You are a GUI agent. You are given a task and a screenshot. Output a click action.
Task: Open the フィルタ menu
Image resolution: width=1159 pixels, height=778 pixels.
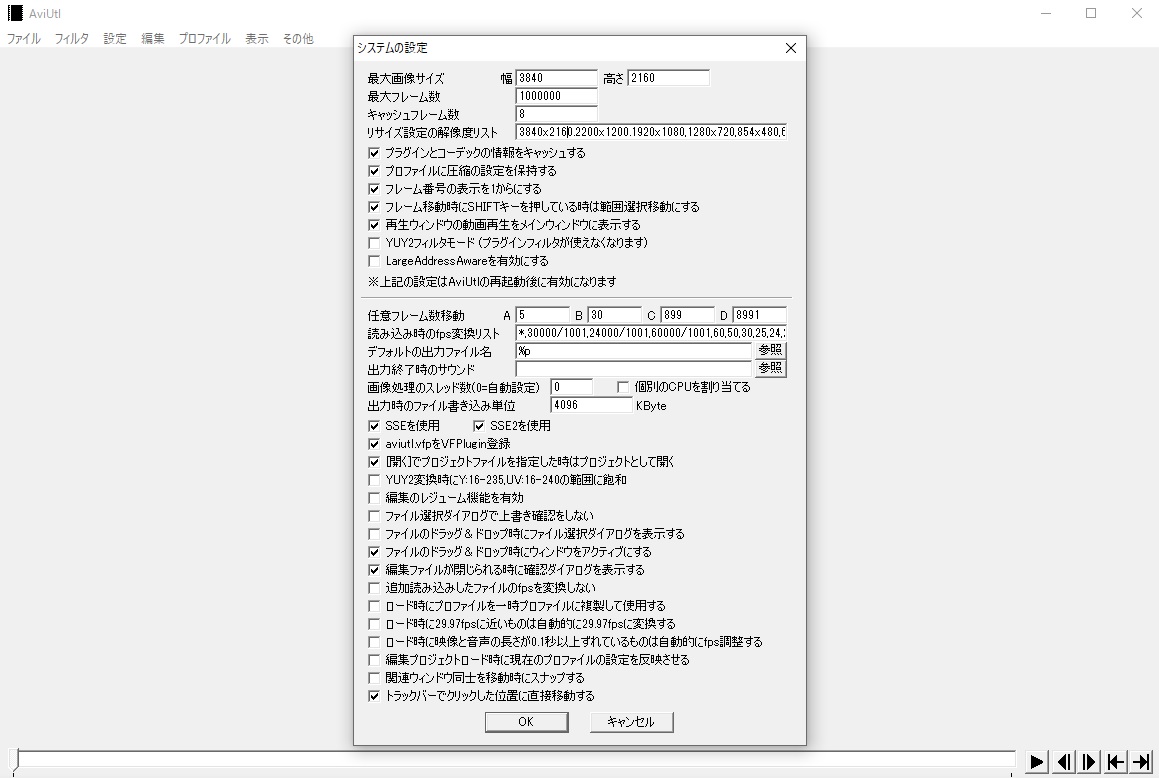click(72, 38)
